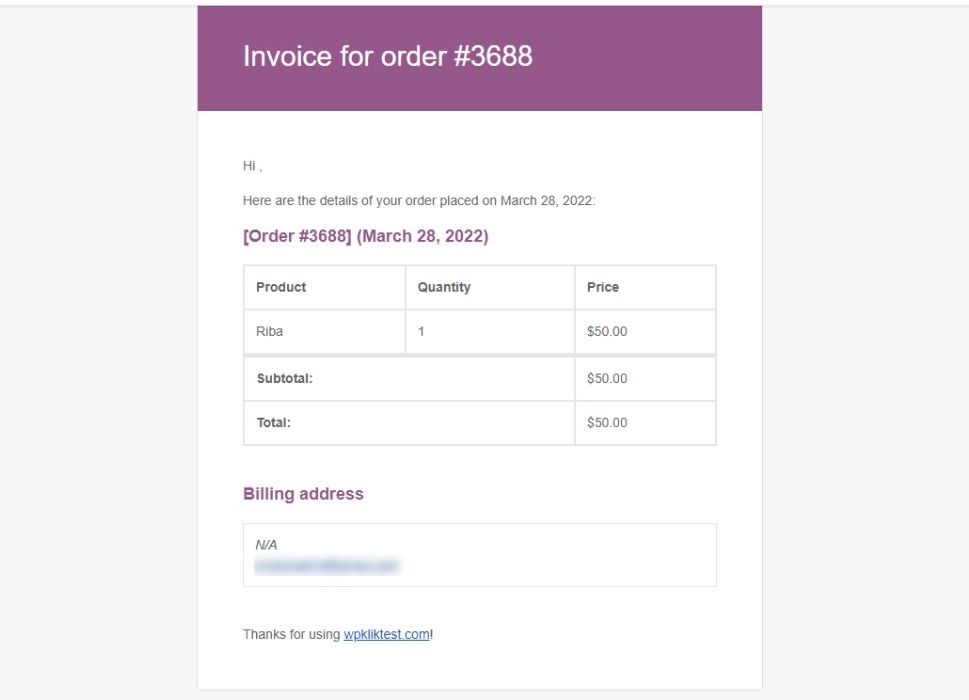Click the Quantity column header

[490, 287]
